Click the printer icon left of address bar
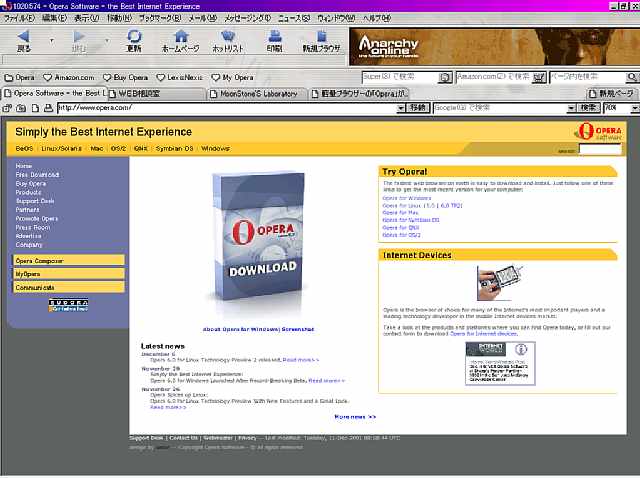The width and height of the screenshot is (640, 478). (49, 108)
